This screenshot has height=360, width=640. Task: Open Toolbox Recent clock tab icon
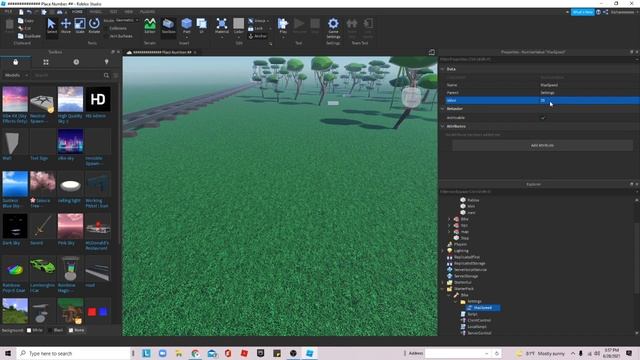(x=76, y=62)
